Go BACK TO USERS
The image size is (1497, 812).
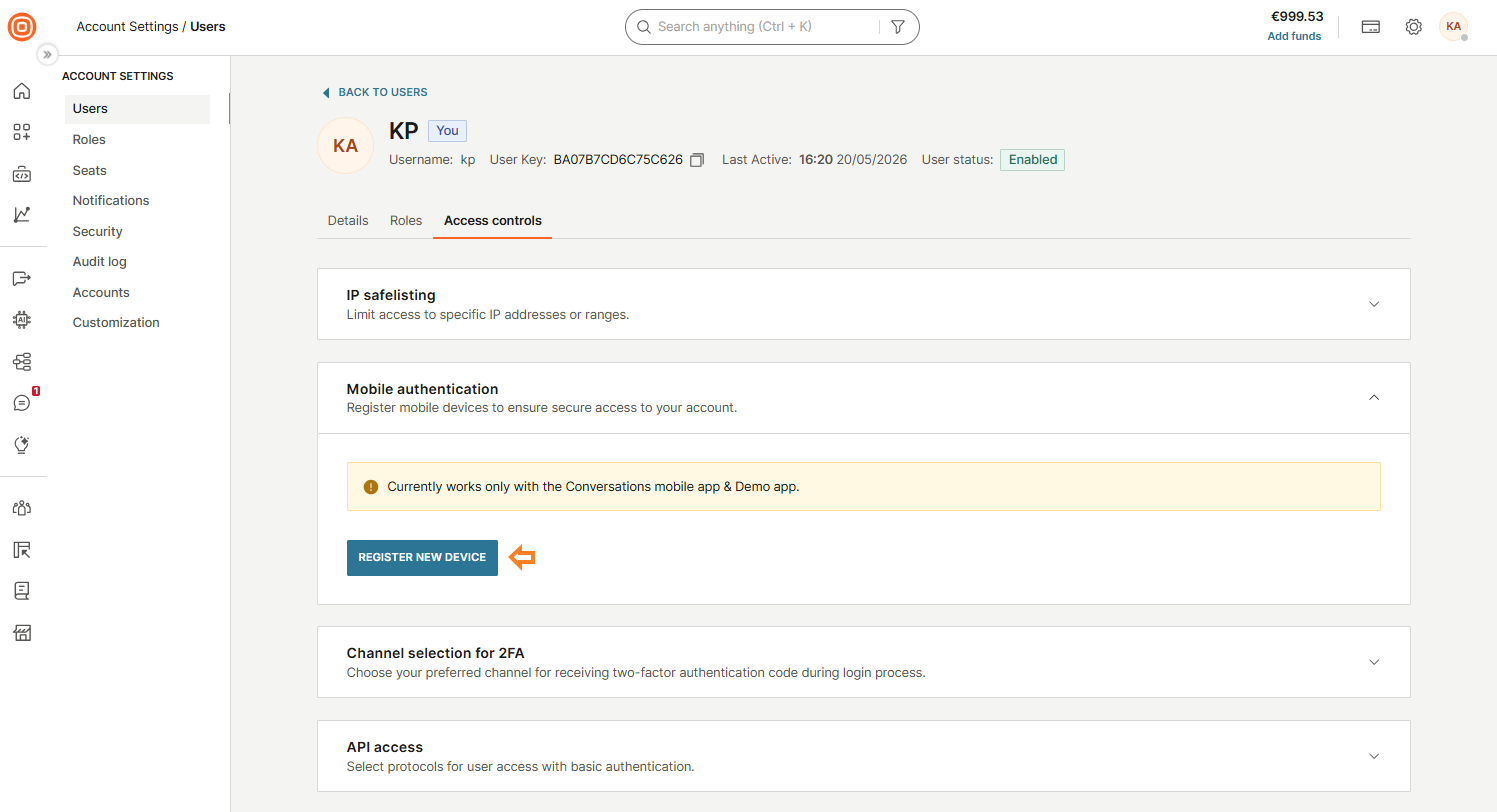click(x=383, y=92)
